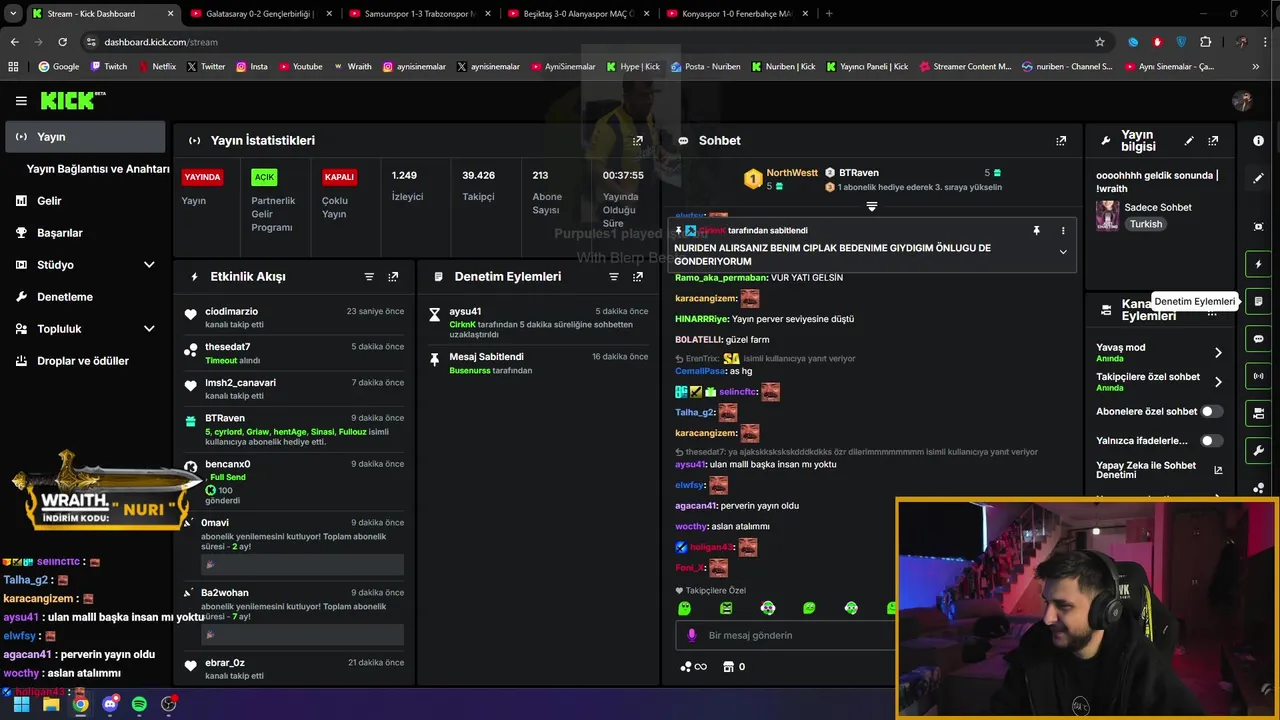Click the pencil icon in right widget rail
The height and width of the screenshot is (720, 1280).
point(1258,178)
